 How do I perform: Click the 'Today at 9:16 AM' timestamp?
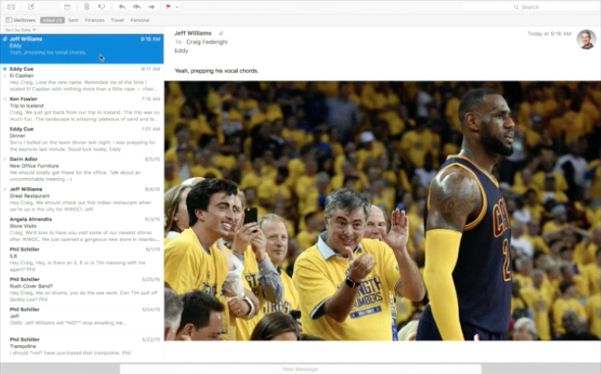tap(549, 34)
